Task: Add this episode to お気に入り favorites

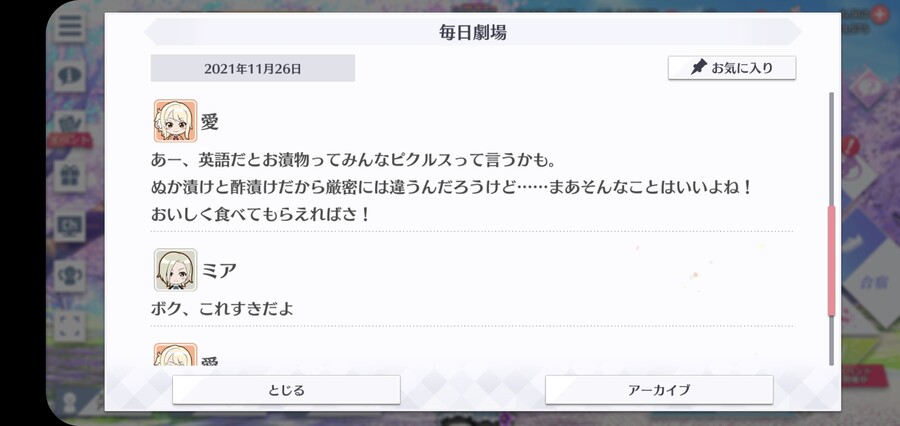Action: [732, 68]
